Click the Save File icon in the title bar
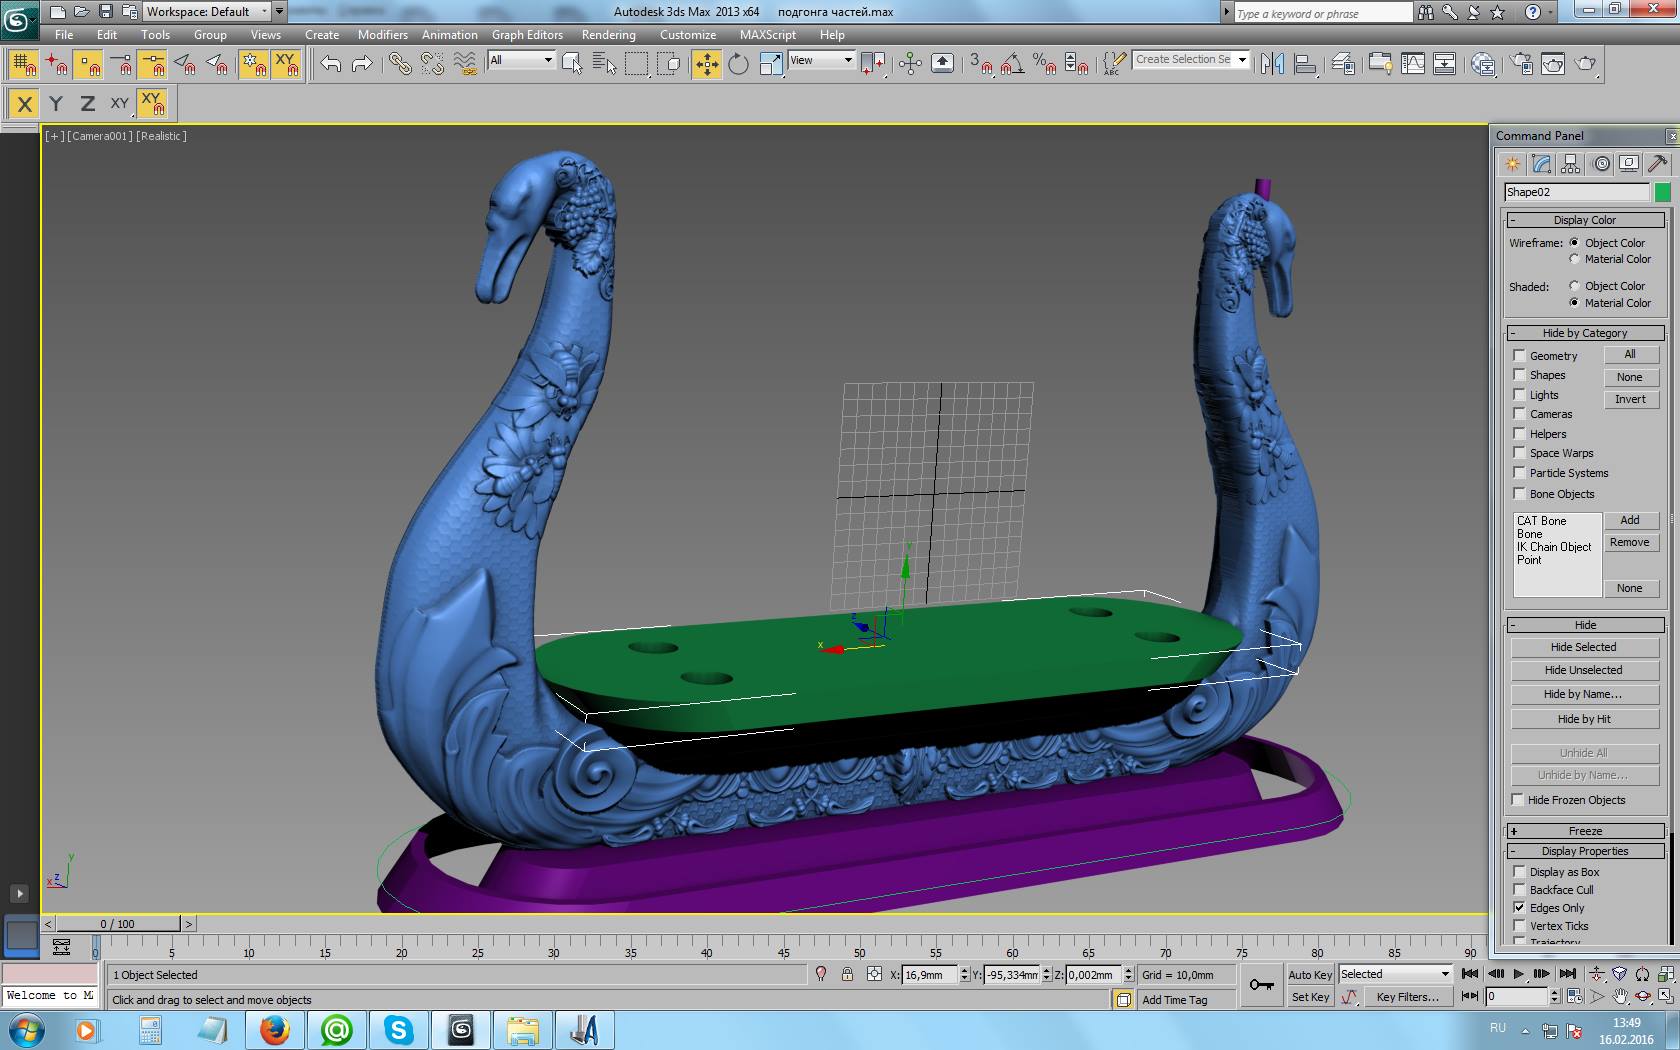 105,12
